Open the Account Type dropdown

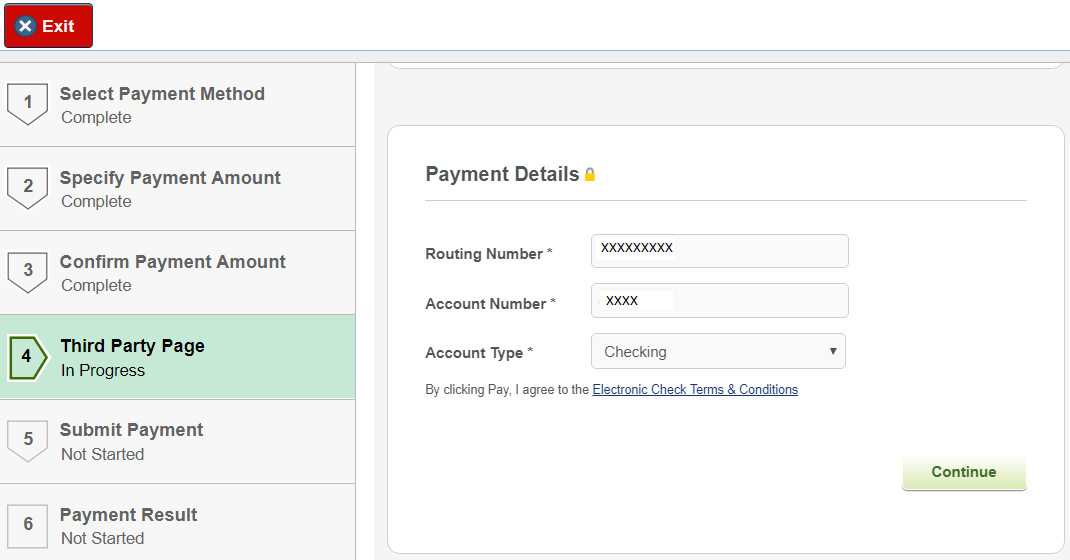tap(717, 352)
